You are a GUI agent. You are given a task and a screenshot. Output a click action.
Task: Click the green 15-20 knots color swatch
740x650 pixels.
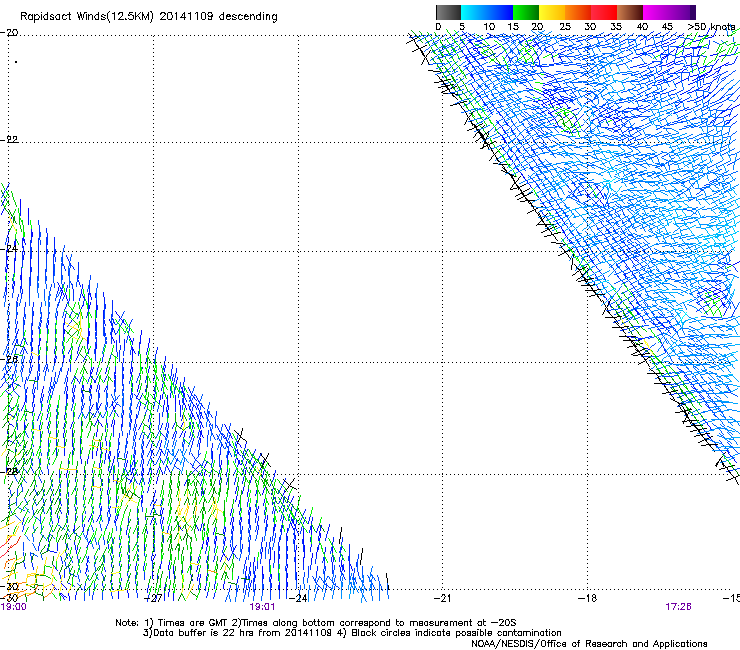pos(526,12)
